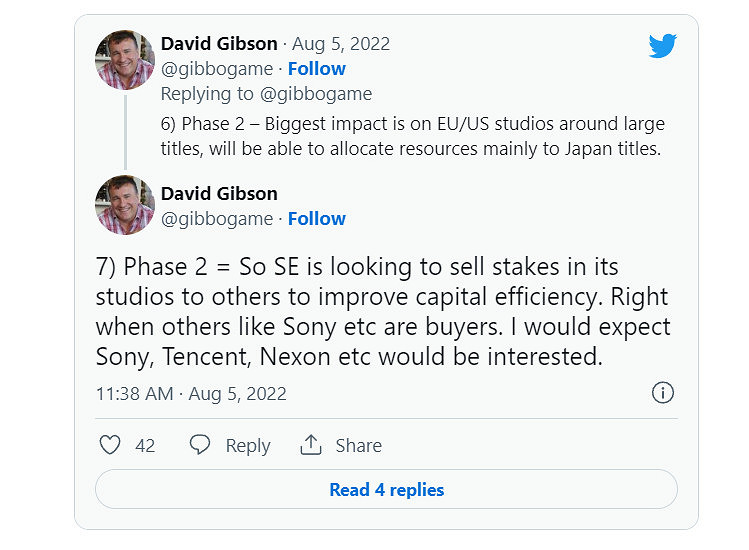This screenshot has width=749, height=550.
Task: Like the tweet using the heart icon
Action: coord(111,445)
